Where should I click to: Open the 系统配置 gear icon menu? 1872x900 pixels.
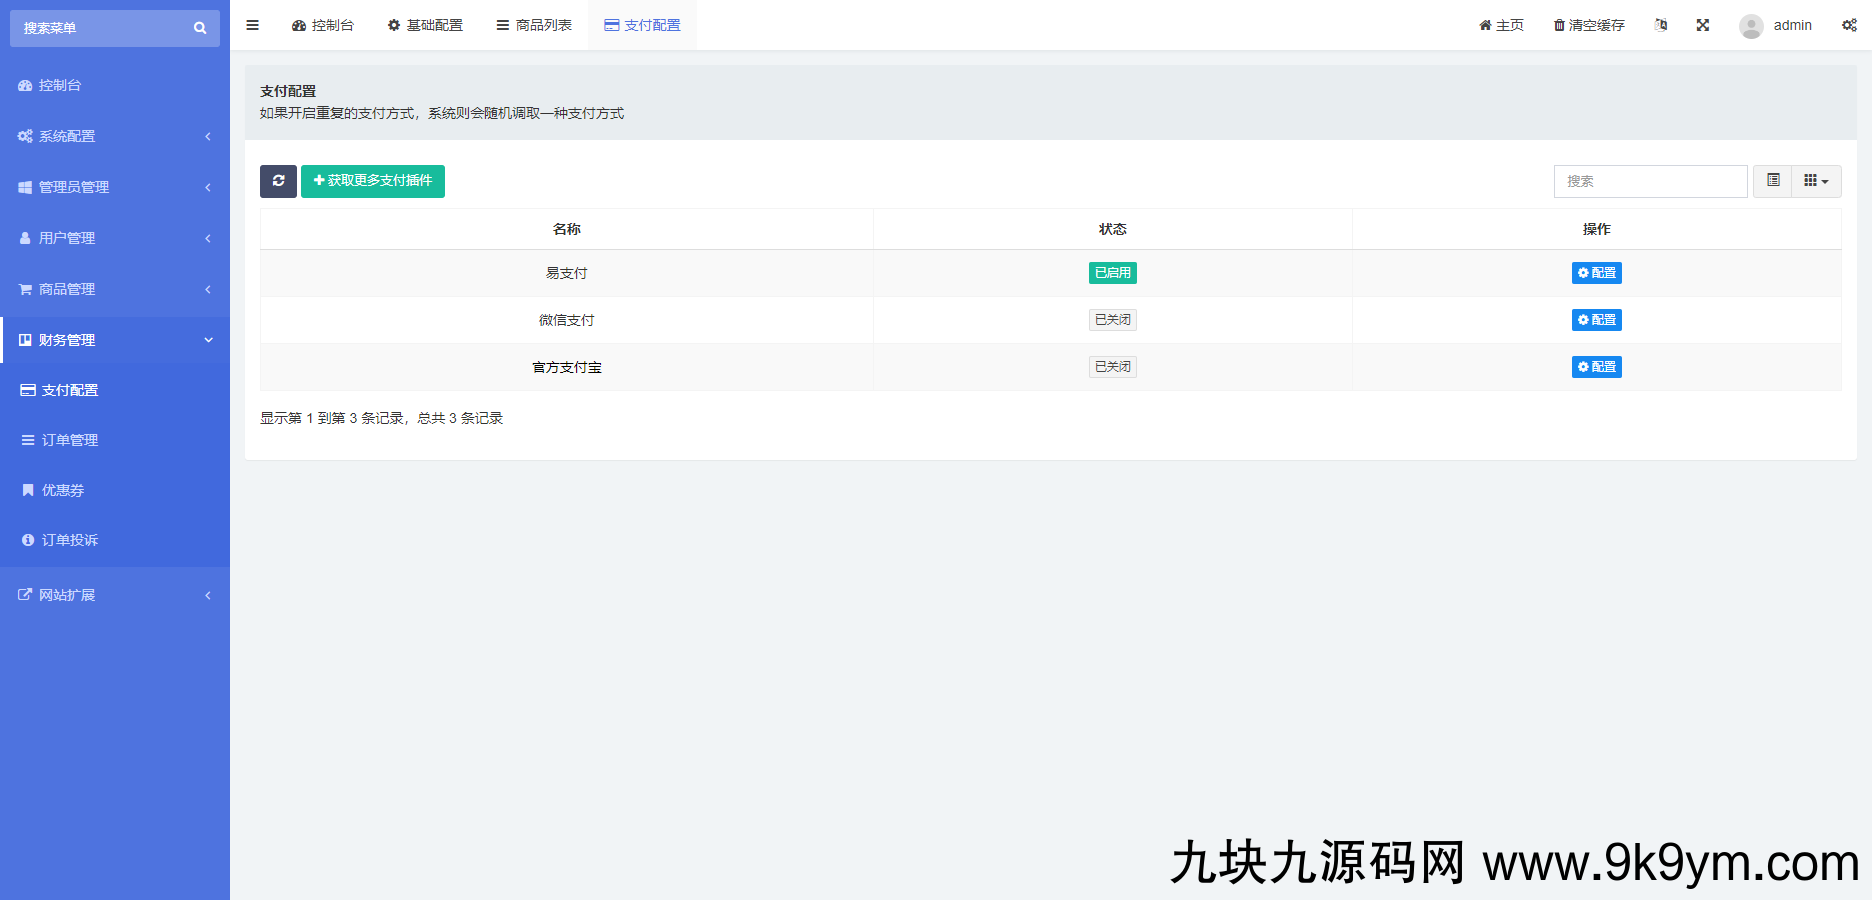point(25,136)
